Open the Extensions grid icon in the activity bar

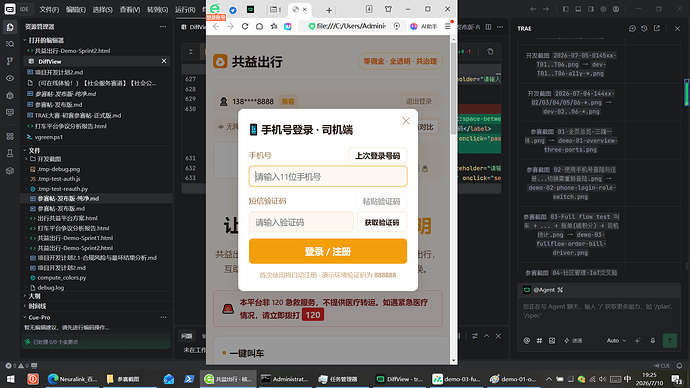(10, 136)
